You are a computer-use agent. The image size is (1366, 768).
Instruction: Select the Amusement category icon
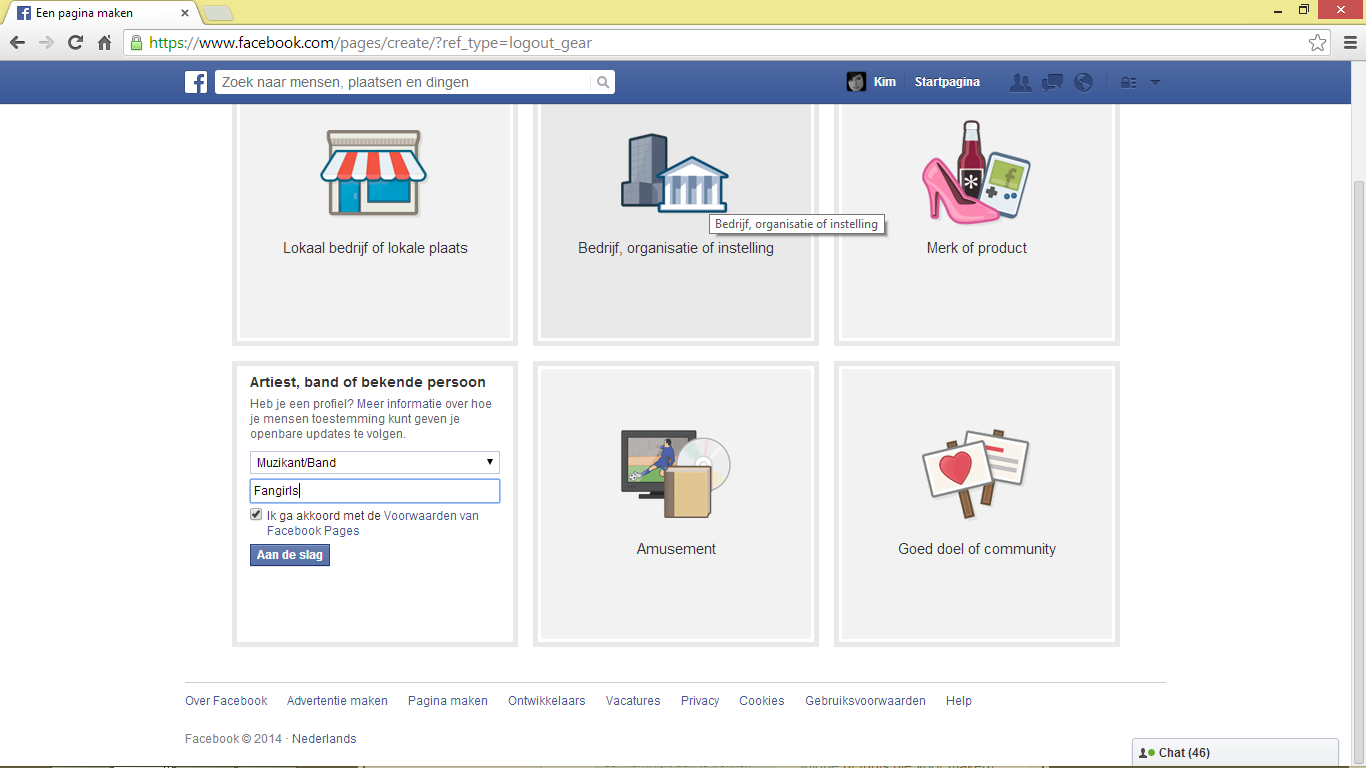tap(676, 474)
